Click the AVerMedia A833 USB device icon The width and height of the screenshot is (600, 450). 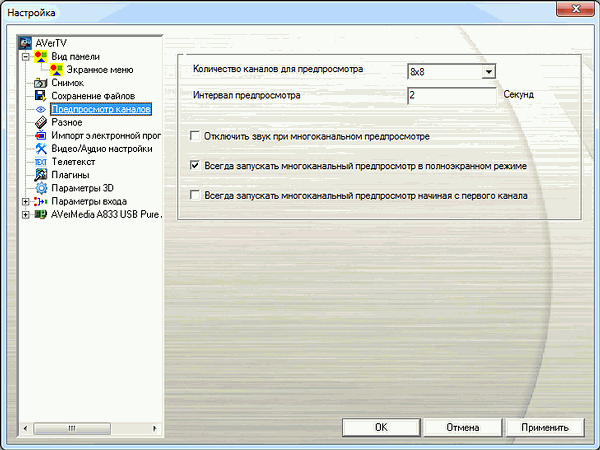coord(41,214)
